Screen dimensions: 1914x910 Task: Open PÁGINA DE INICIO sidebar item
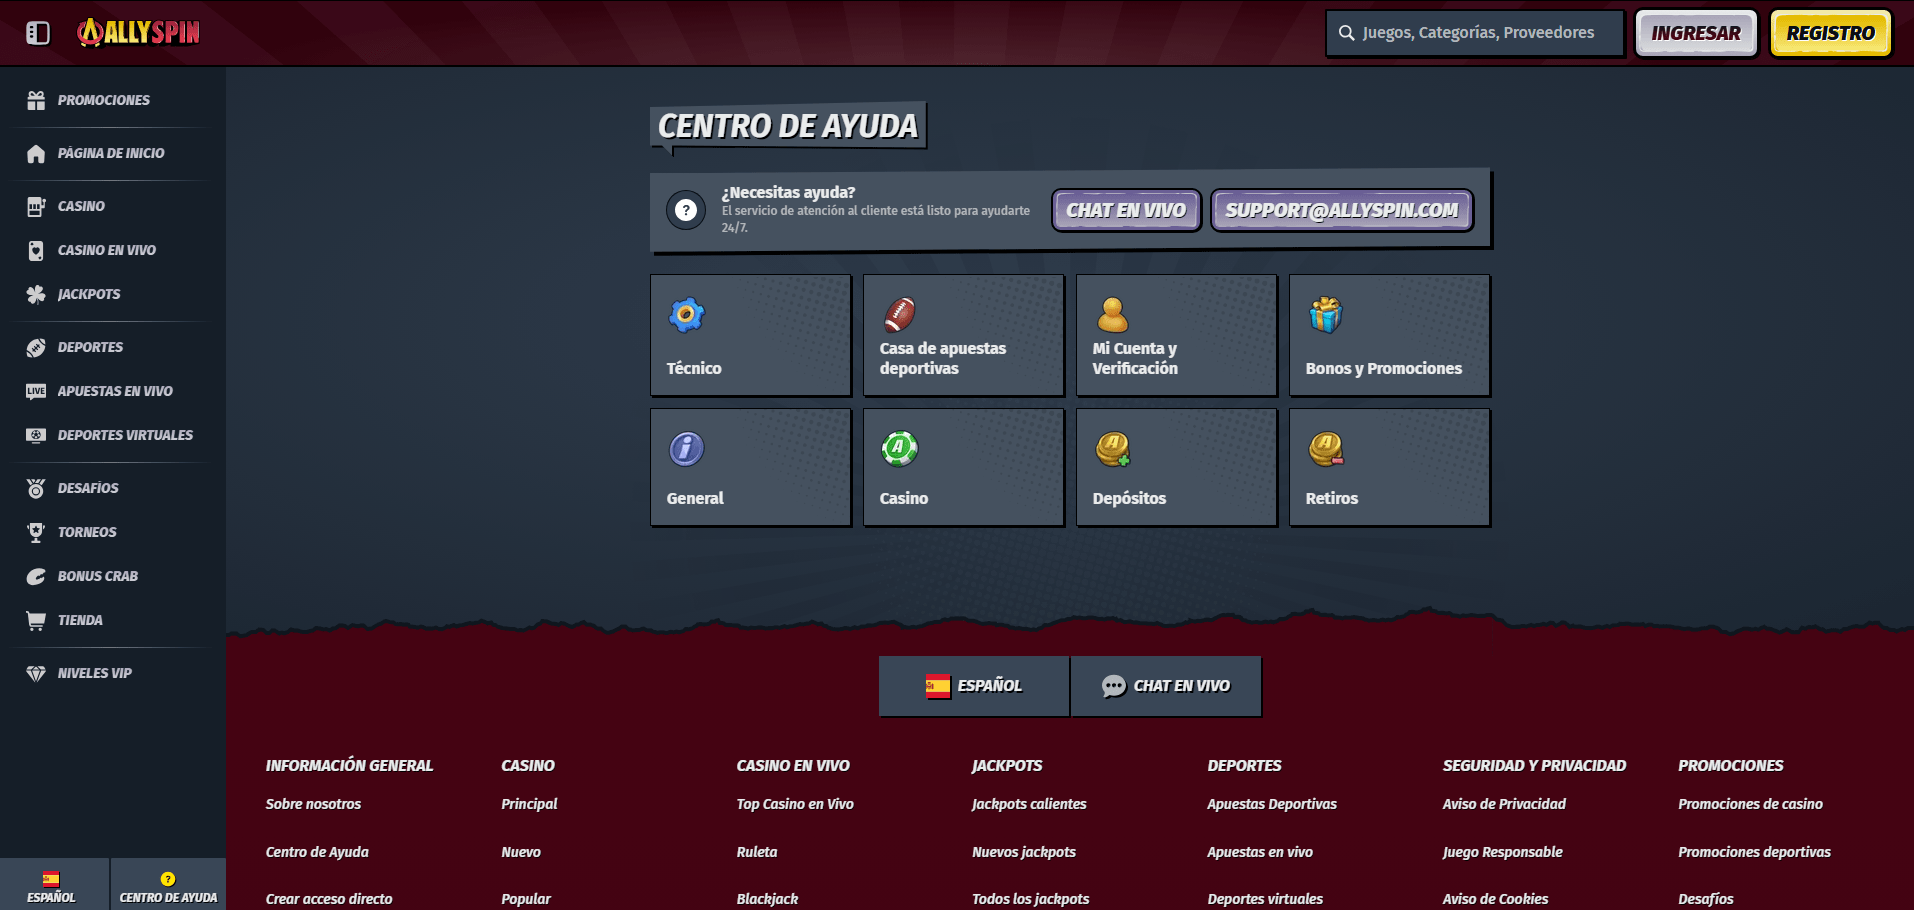111,153
